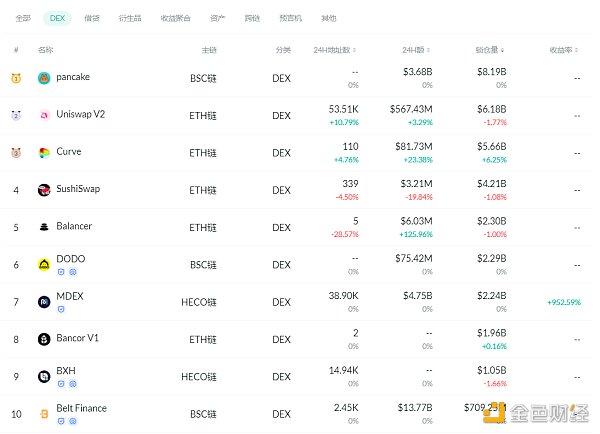Click the Curve logo icon

tap(44, 153)
